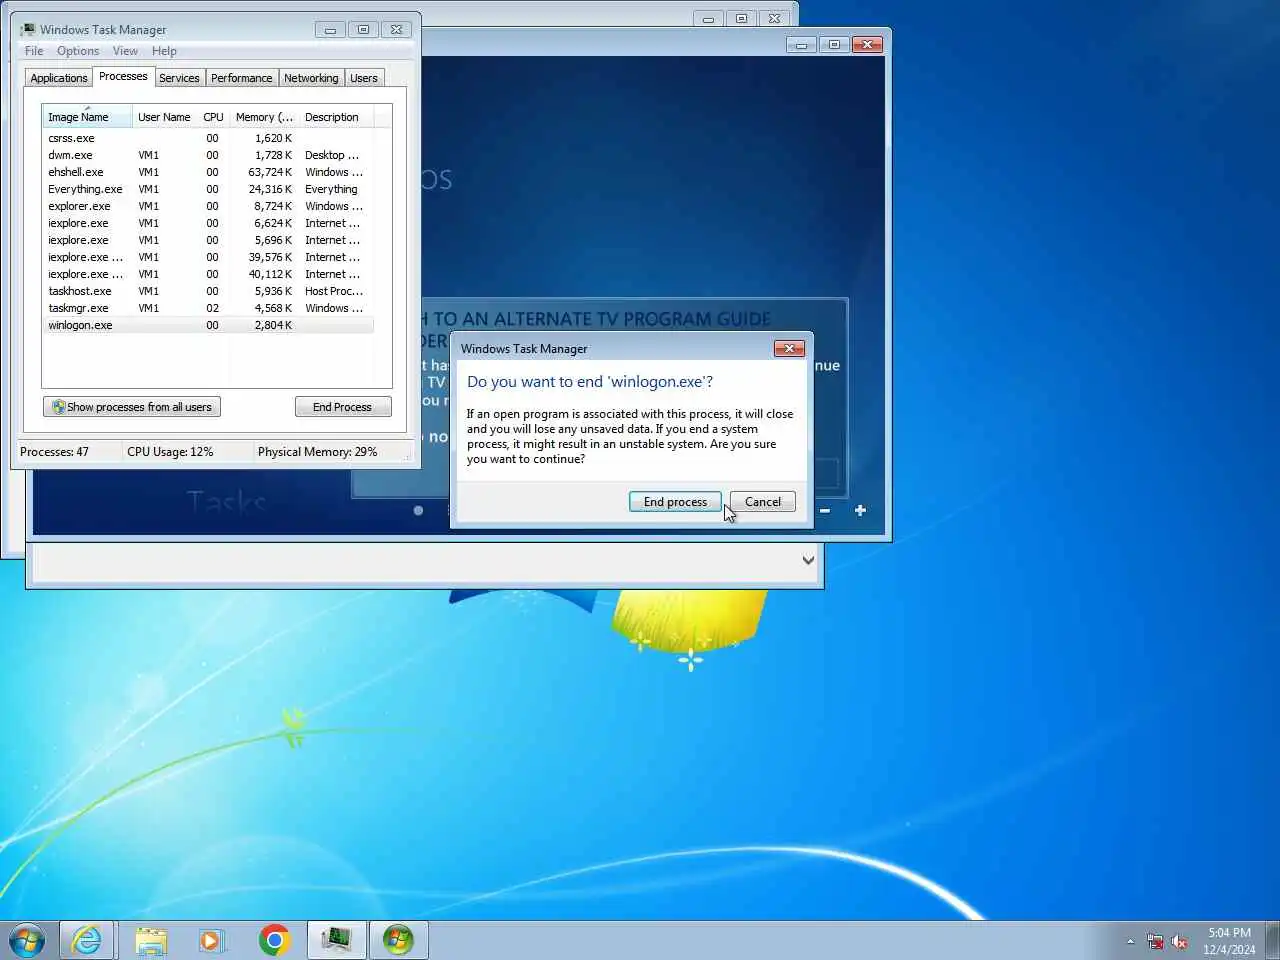This screenshot has width=1280, height=960.
Task: Select iexplore.exe using 39,576 K memory
Action: click(x=208, y=257)
